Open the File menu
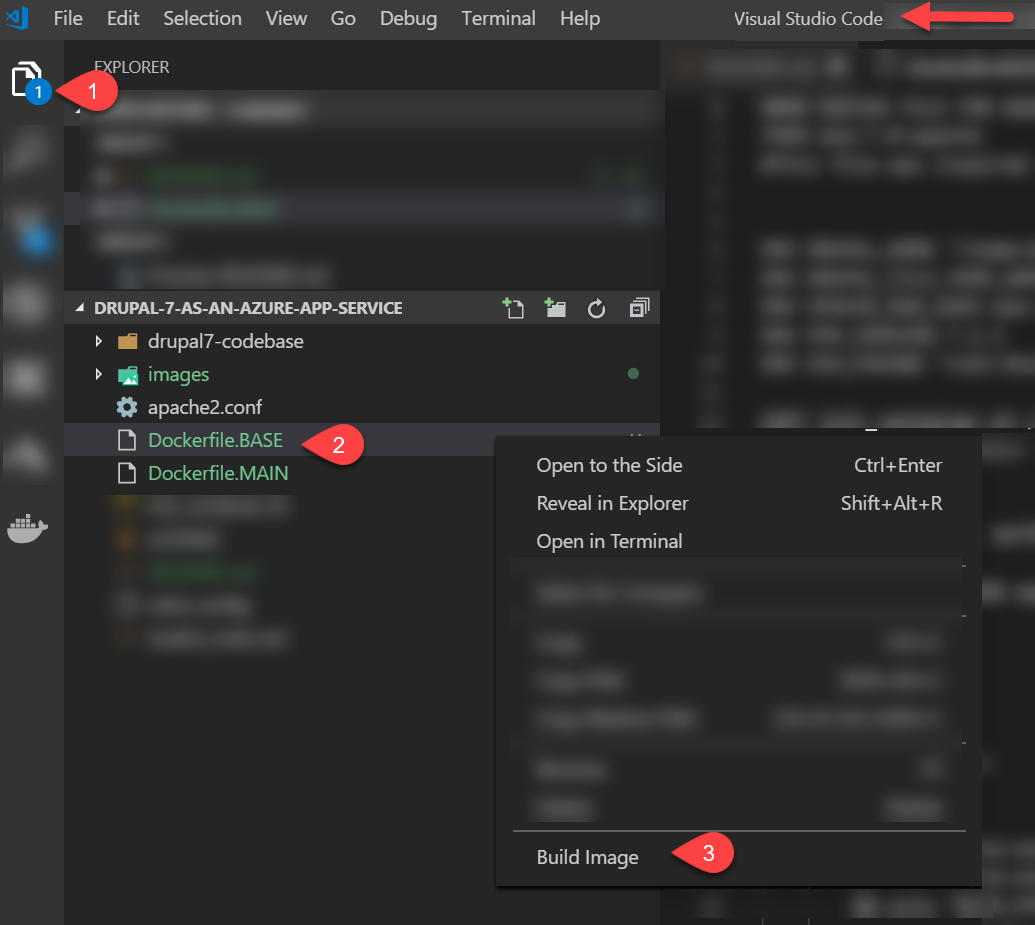Viewport: 1035px width, 925px height. coord(68,18)
